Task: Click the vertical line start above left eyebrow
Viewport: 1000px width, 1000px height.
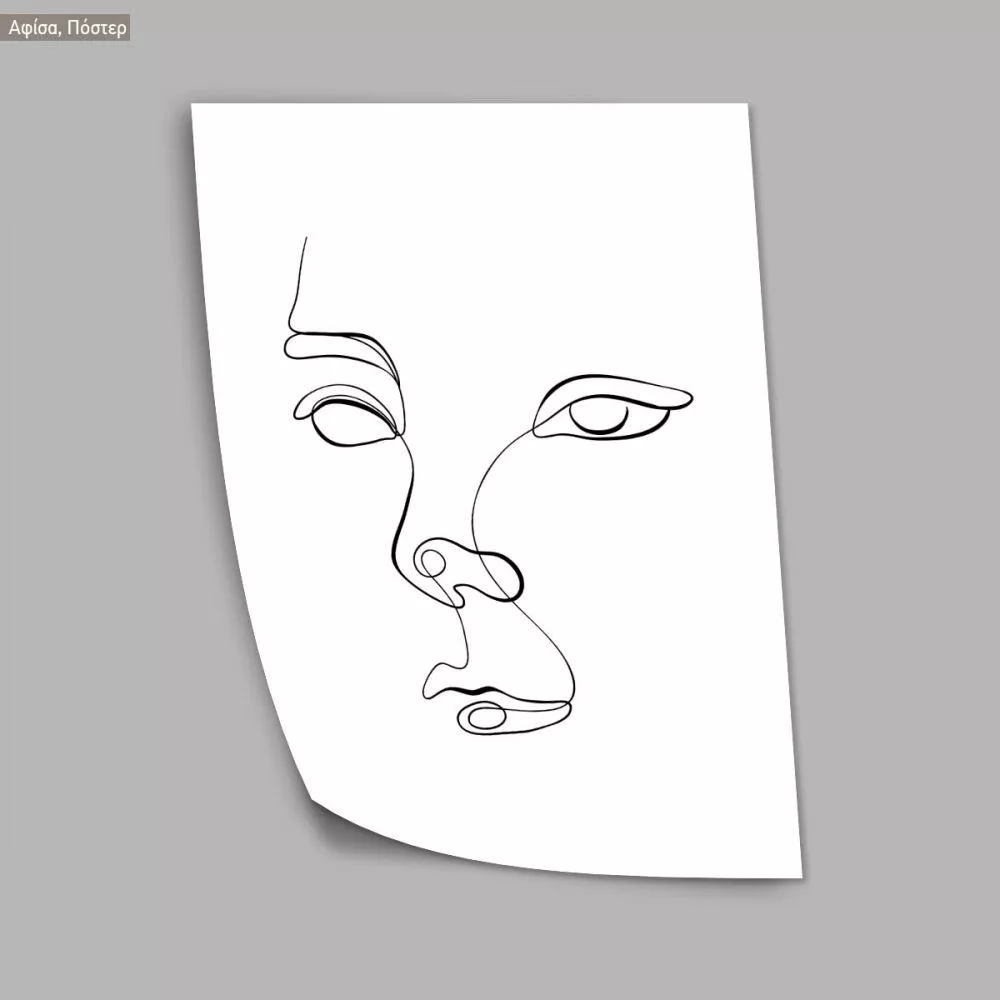Action: [x=304, y=242]
